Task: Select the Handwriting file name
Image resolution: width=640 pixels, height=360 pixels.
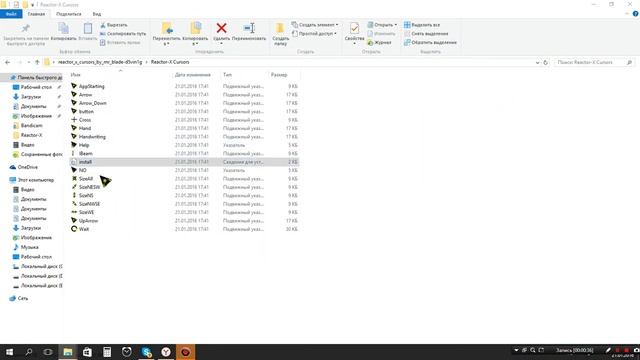Action: (92, 136)
